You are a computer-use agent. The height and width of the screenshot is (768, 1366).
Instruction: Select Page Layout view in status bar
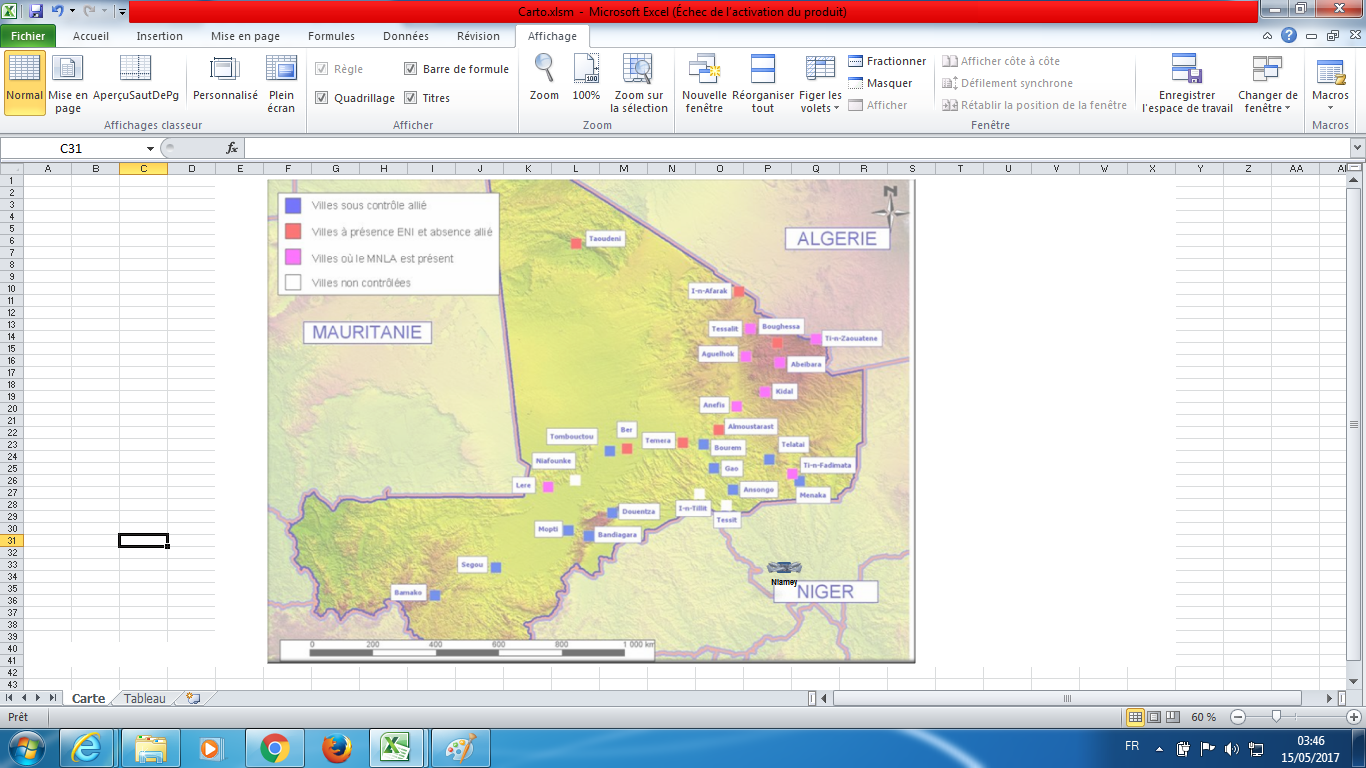click(x=1154, y=717)
